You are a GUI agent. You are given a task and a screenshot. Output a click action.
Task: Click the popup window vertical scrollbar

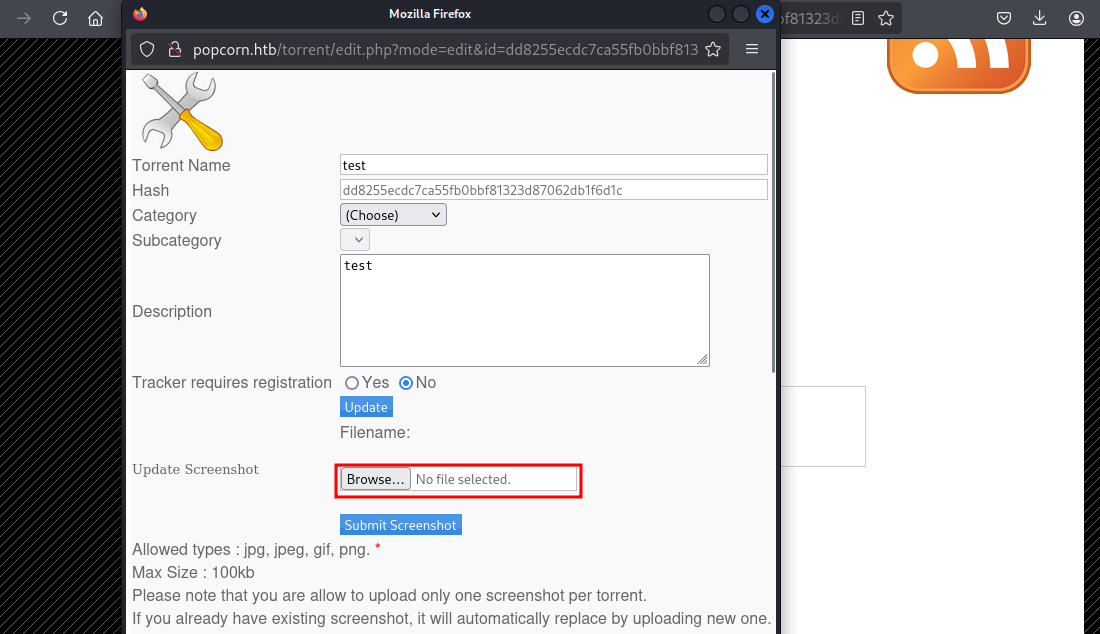point(774,220)
